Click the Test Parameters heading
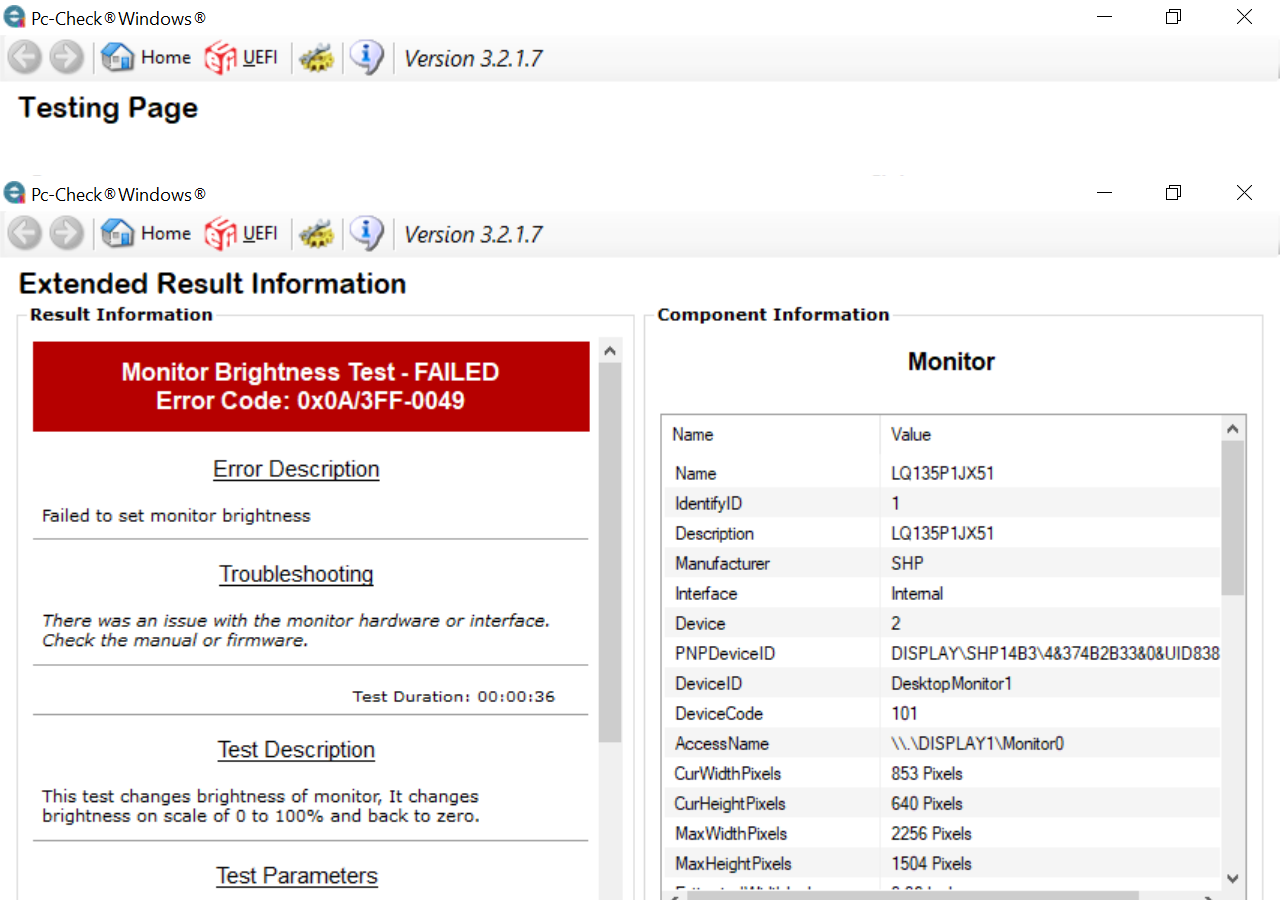 [296, 876]
